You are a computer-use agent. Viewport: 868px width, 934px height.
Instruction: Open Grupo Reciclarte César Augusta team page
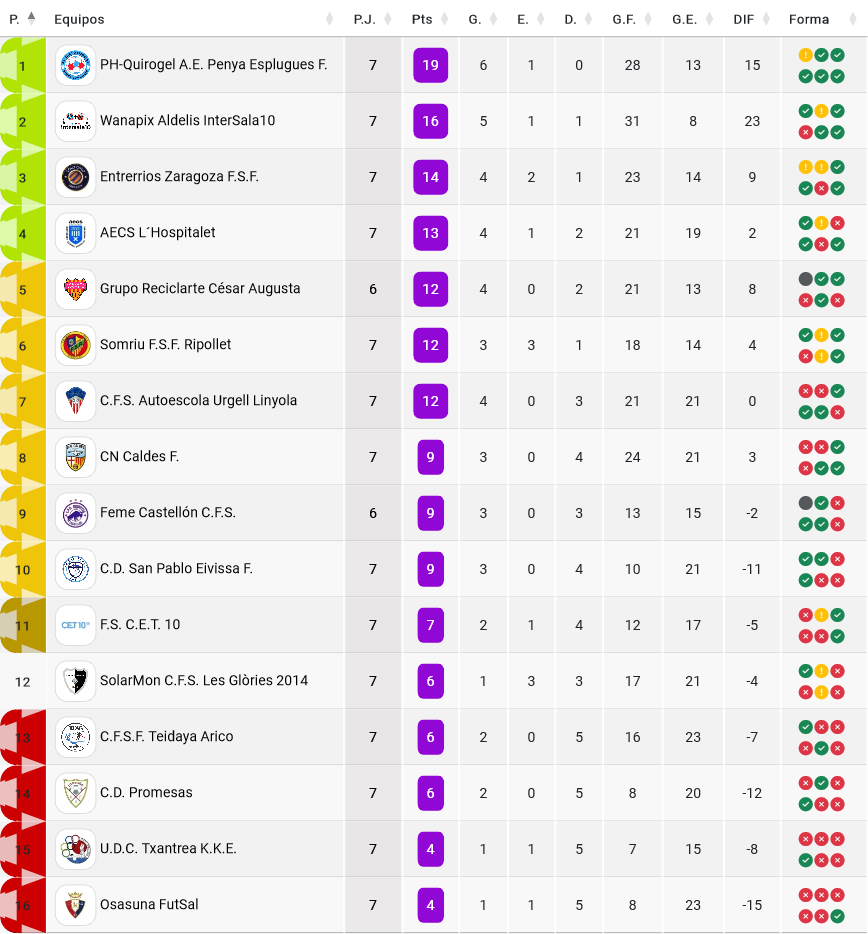pyautogui.click(x=200, y=288)
